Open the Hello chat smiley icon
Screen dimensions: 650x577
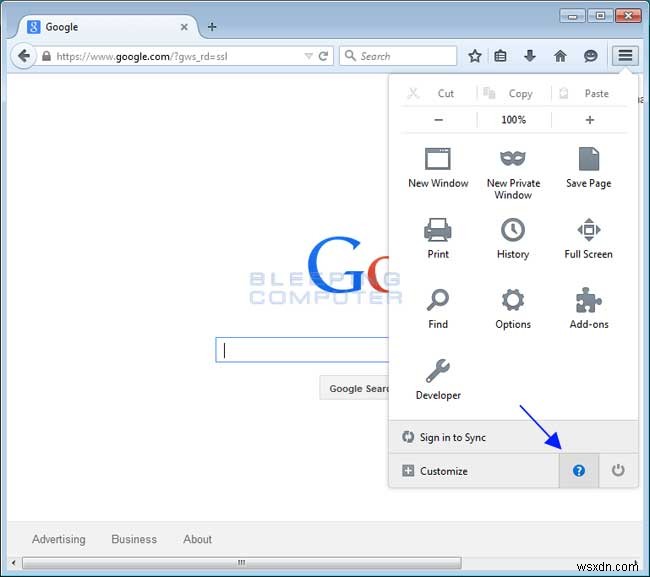[x=590, y=56]
